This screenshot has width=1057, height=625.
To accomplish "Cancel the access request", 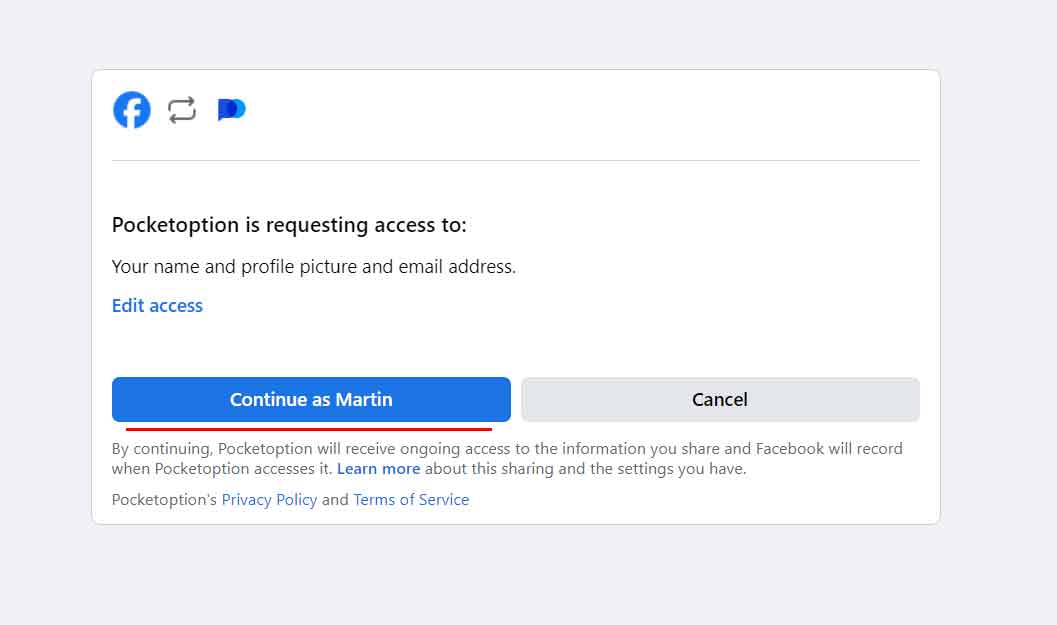I will (x=720, y=399).
